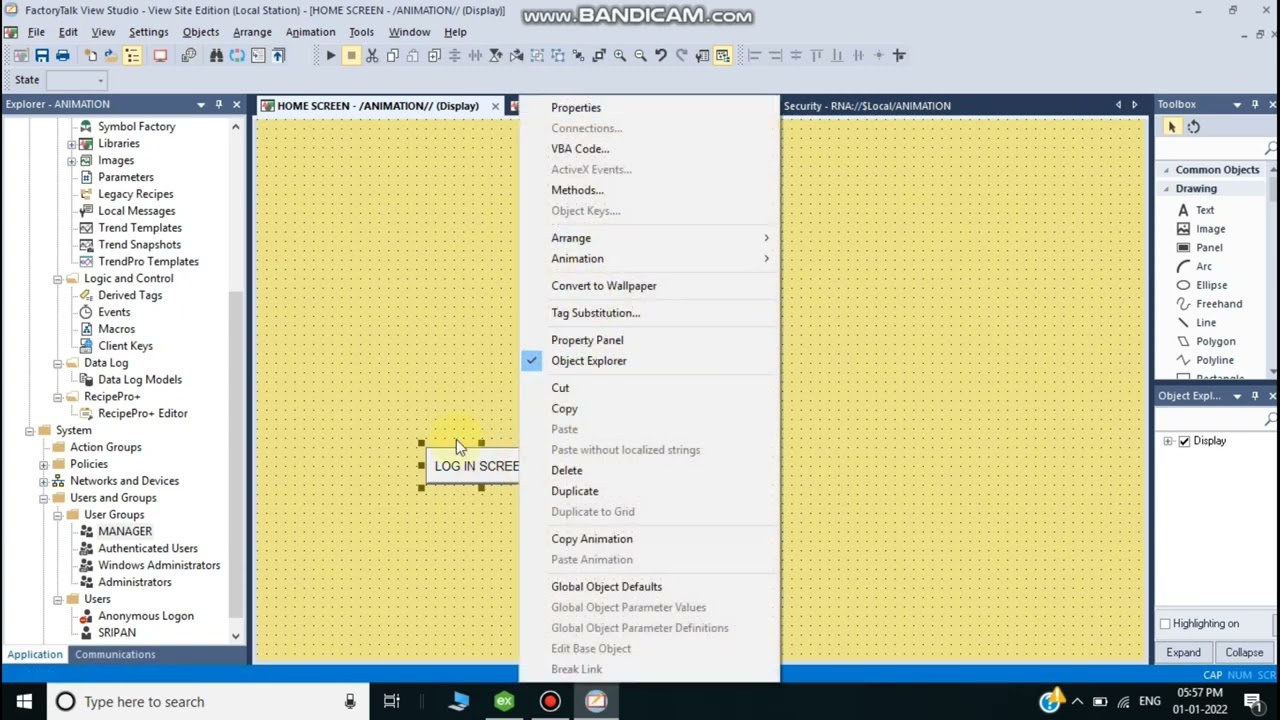Choose Convert to Wallpaper
Screen dimensions: 1280x720
click(x=649, y=286)
